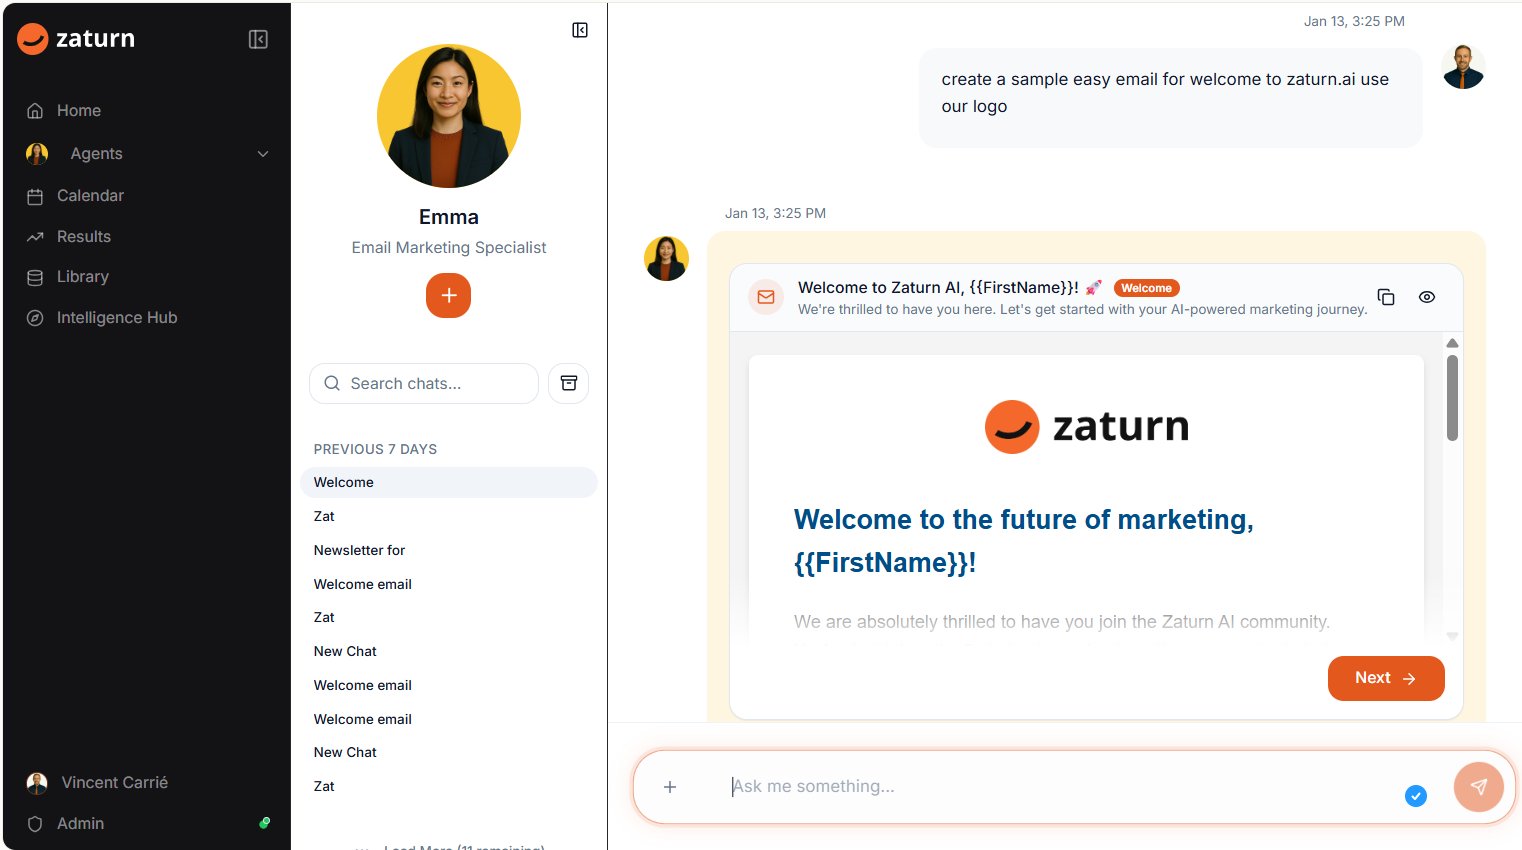Go to Intelligence Hub
The width and height of the screenshot is (1522, 850).
116,318
